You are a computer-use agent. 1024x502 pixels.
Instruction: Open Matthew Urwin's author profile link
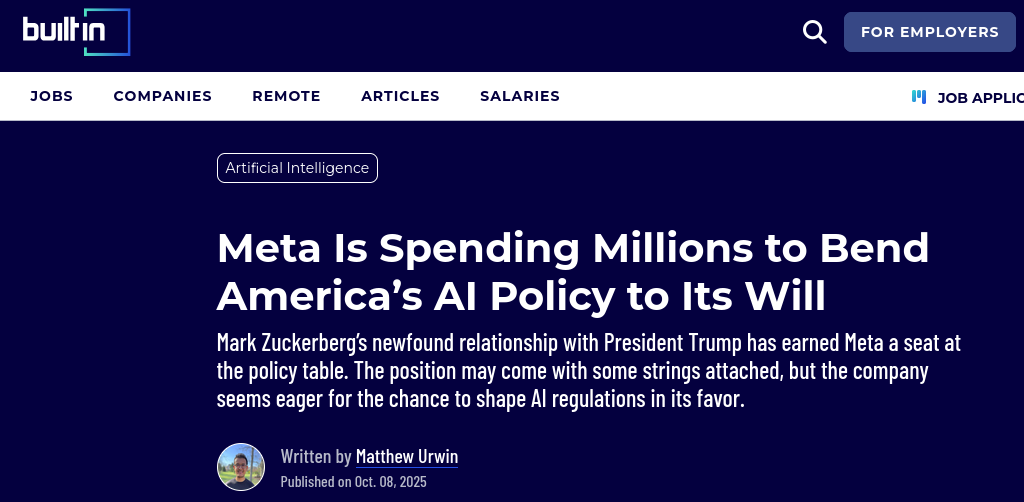coord(407,457)
